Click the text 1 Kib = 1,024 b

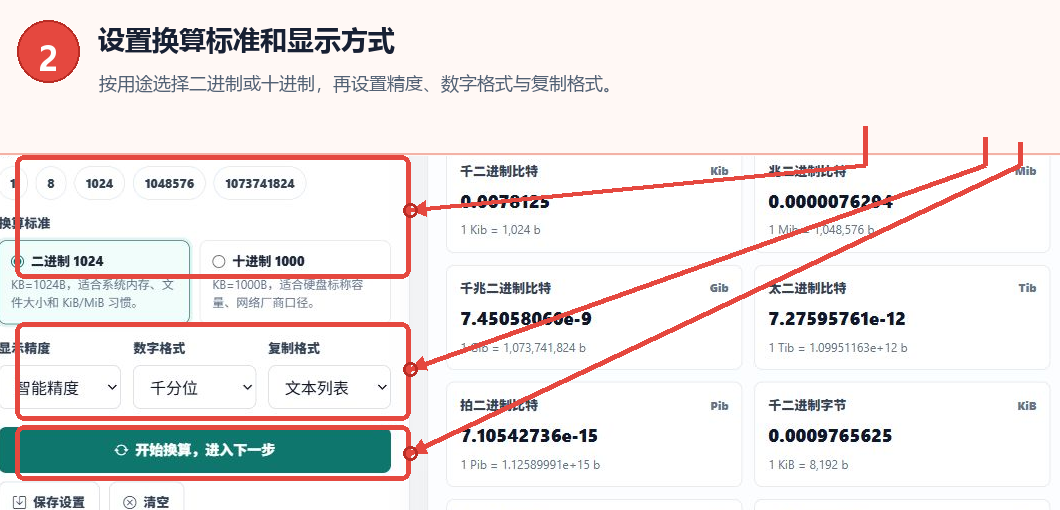(500, 230)
